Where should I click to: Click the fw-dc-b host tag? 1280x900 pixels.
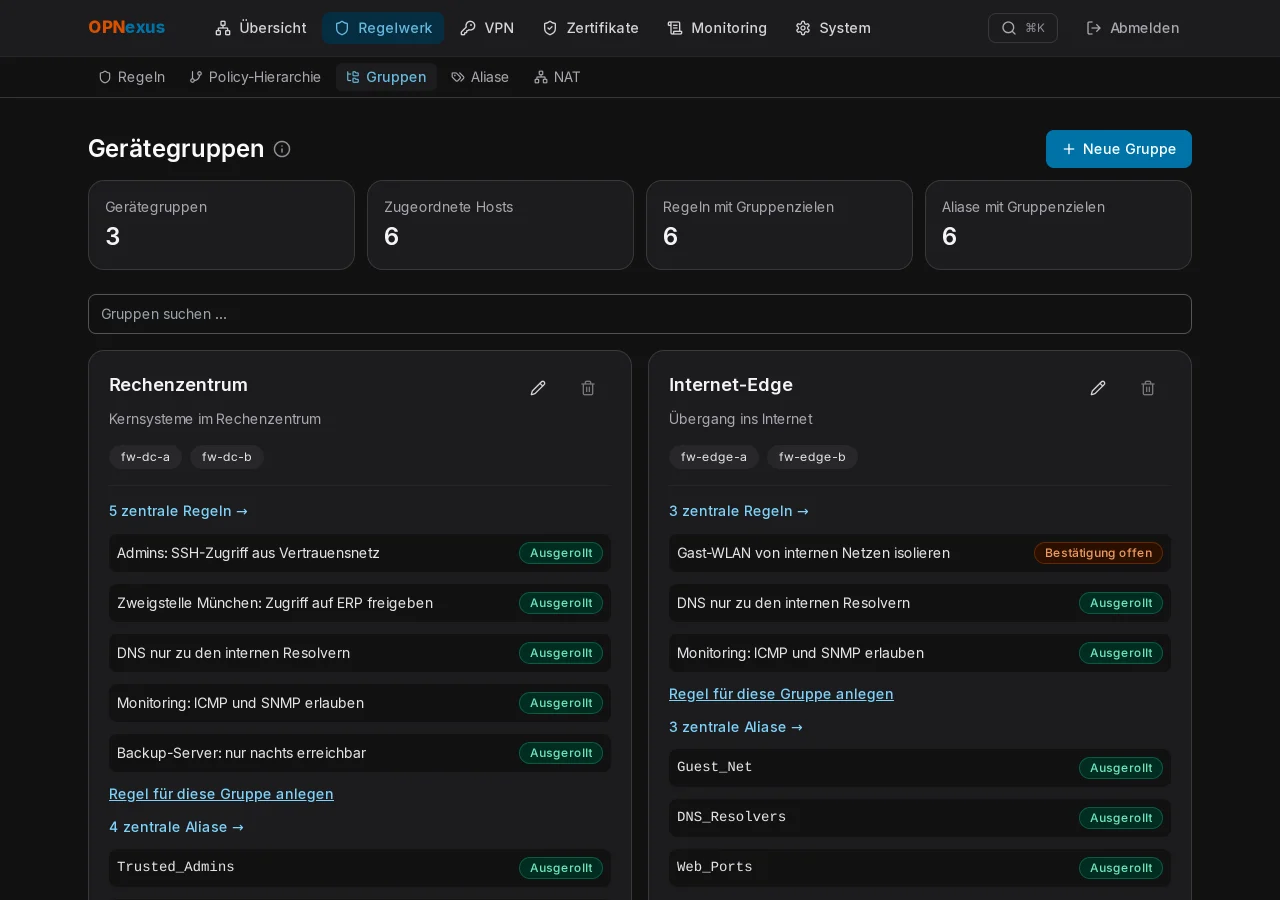[x=227, y=457]
